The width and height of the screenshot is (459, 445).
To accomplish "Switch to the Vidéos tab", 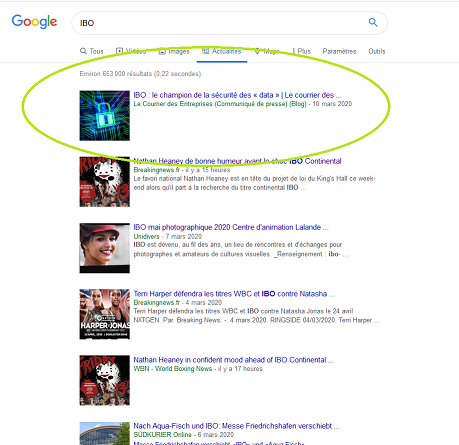I will click(x=131, y=51).
